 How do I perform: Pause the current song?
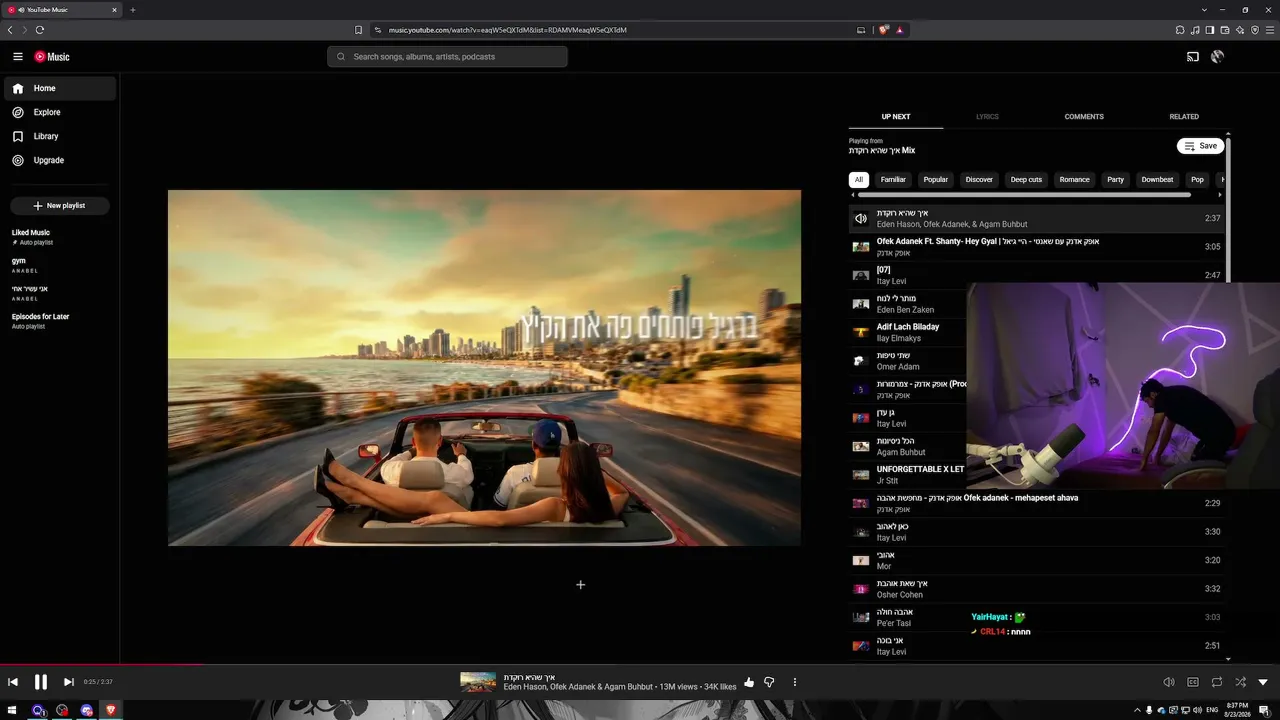41,682
